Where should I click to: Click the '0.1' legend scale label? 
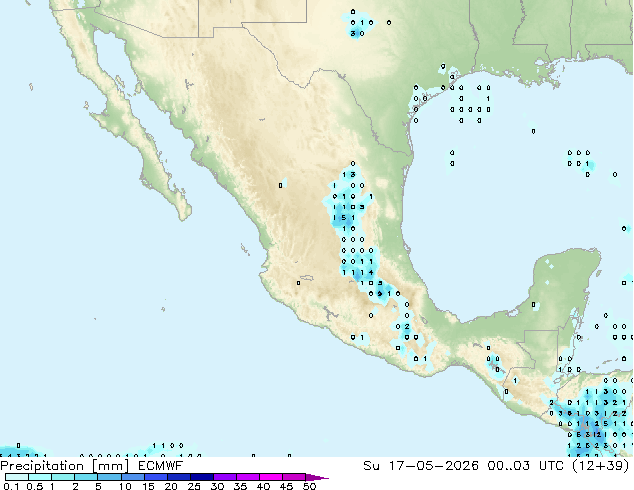[x=11, y=486]
